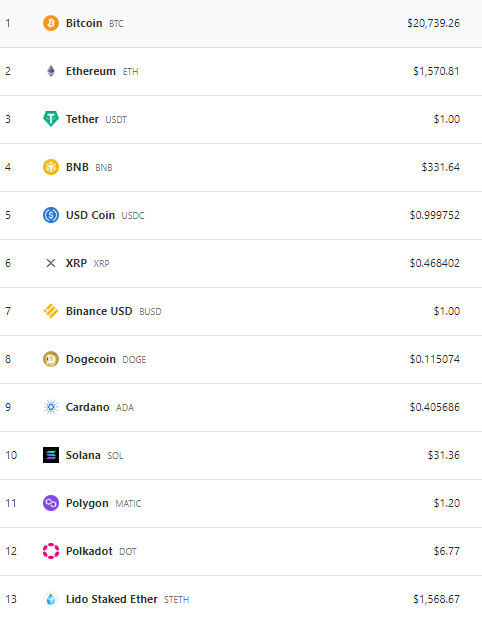Open the Polkadot coin name link
This screenshot has width=482, height=623.
click(89, 551)
